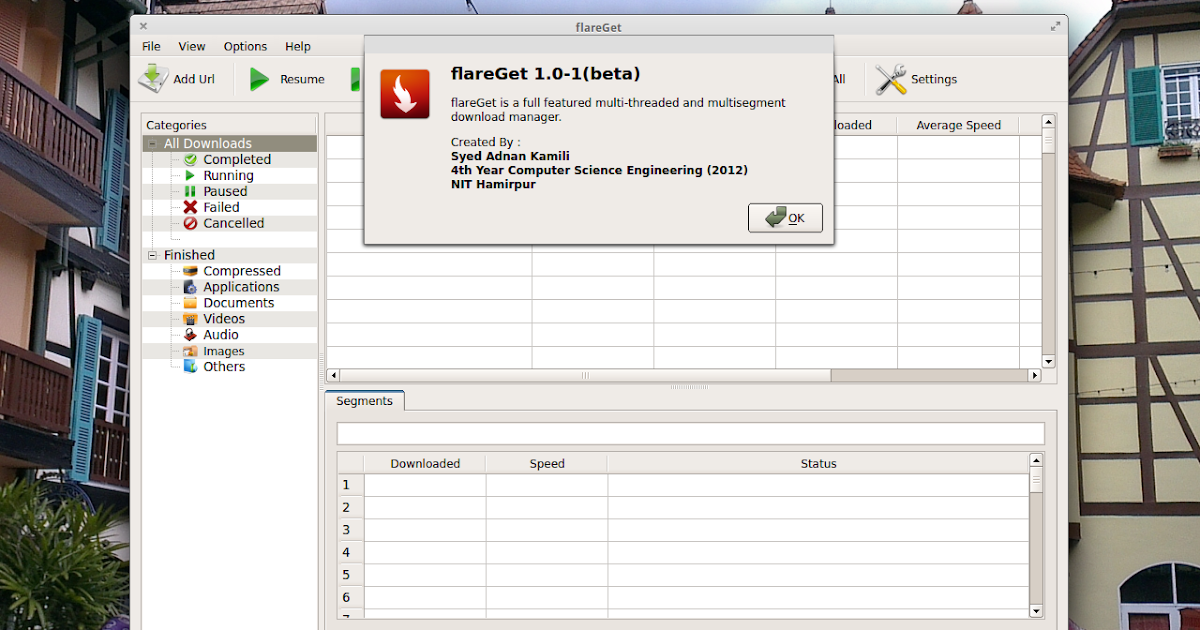Select segment row 6 header
Screen dimensions: 1200x630
click(350, 597)
